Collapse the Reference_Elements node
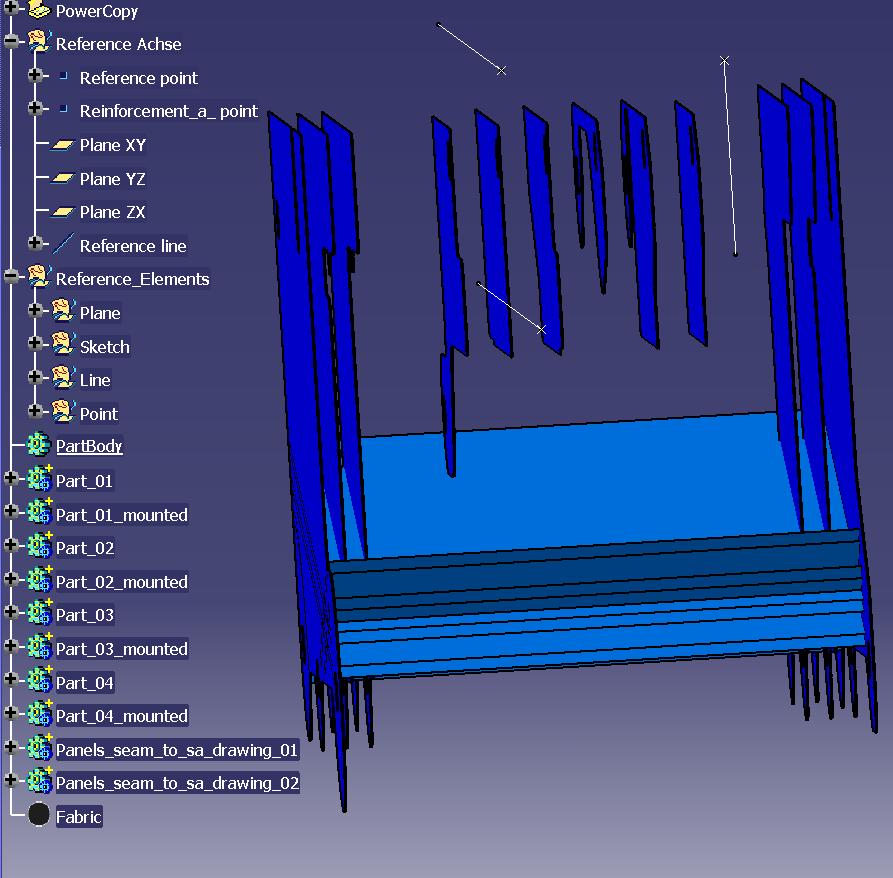This screenshot has width=893, height=878. pyautogui.click(x=10, y=277)
